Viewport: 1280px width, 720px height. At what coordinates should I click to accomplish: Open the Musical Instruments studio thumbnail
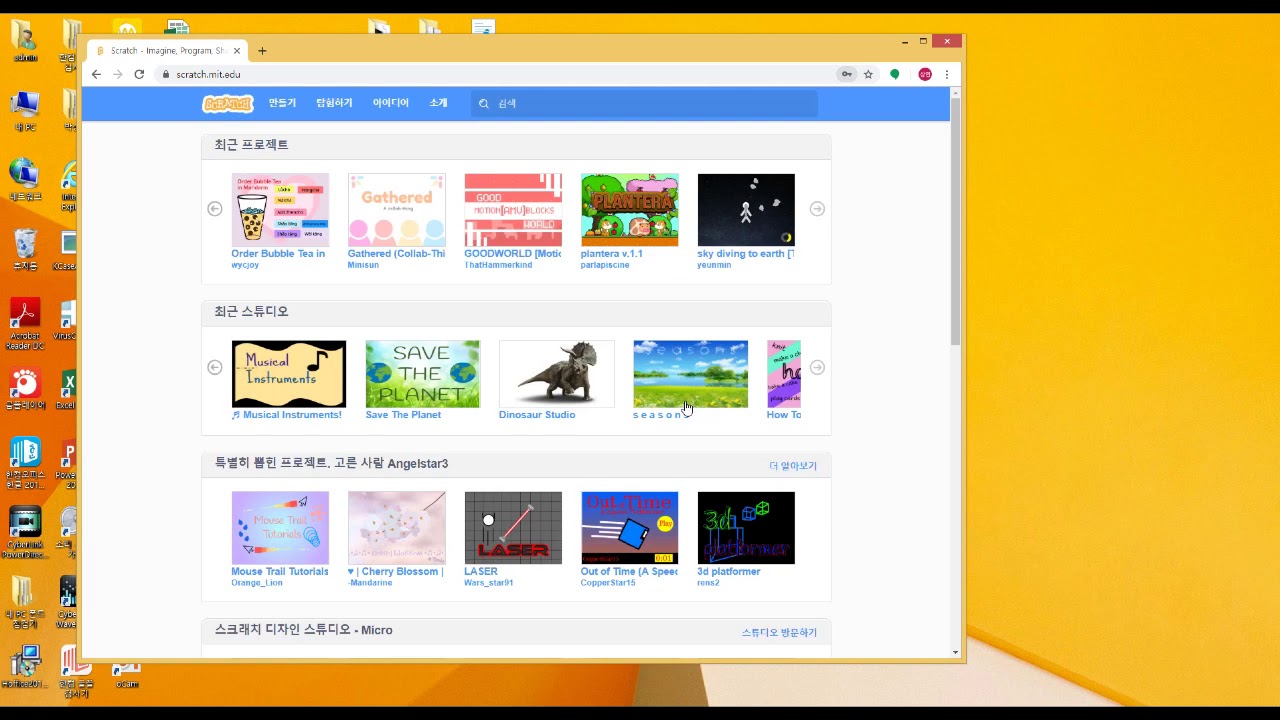289,374
